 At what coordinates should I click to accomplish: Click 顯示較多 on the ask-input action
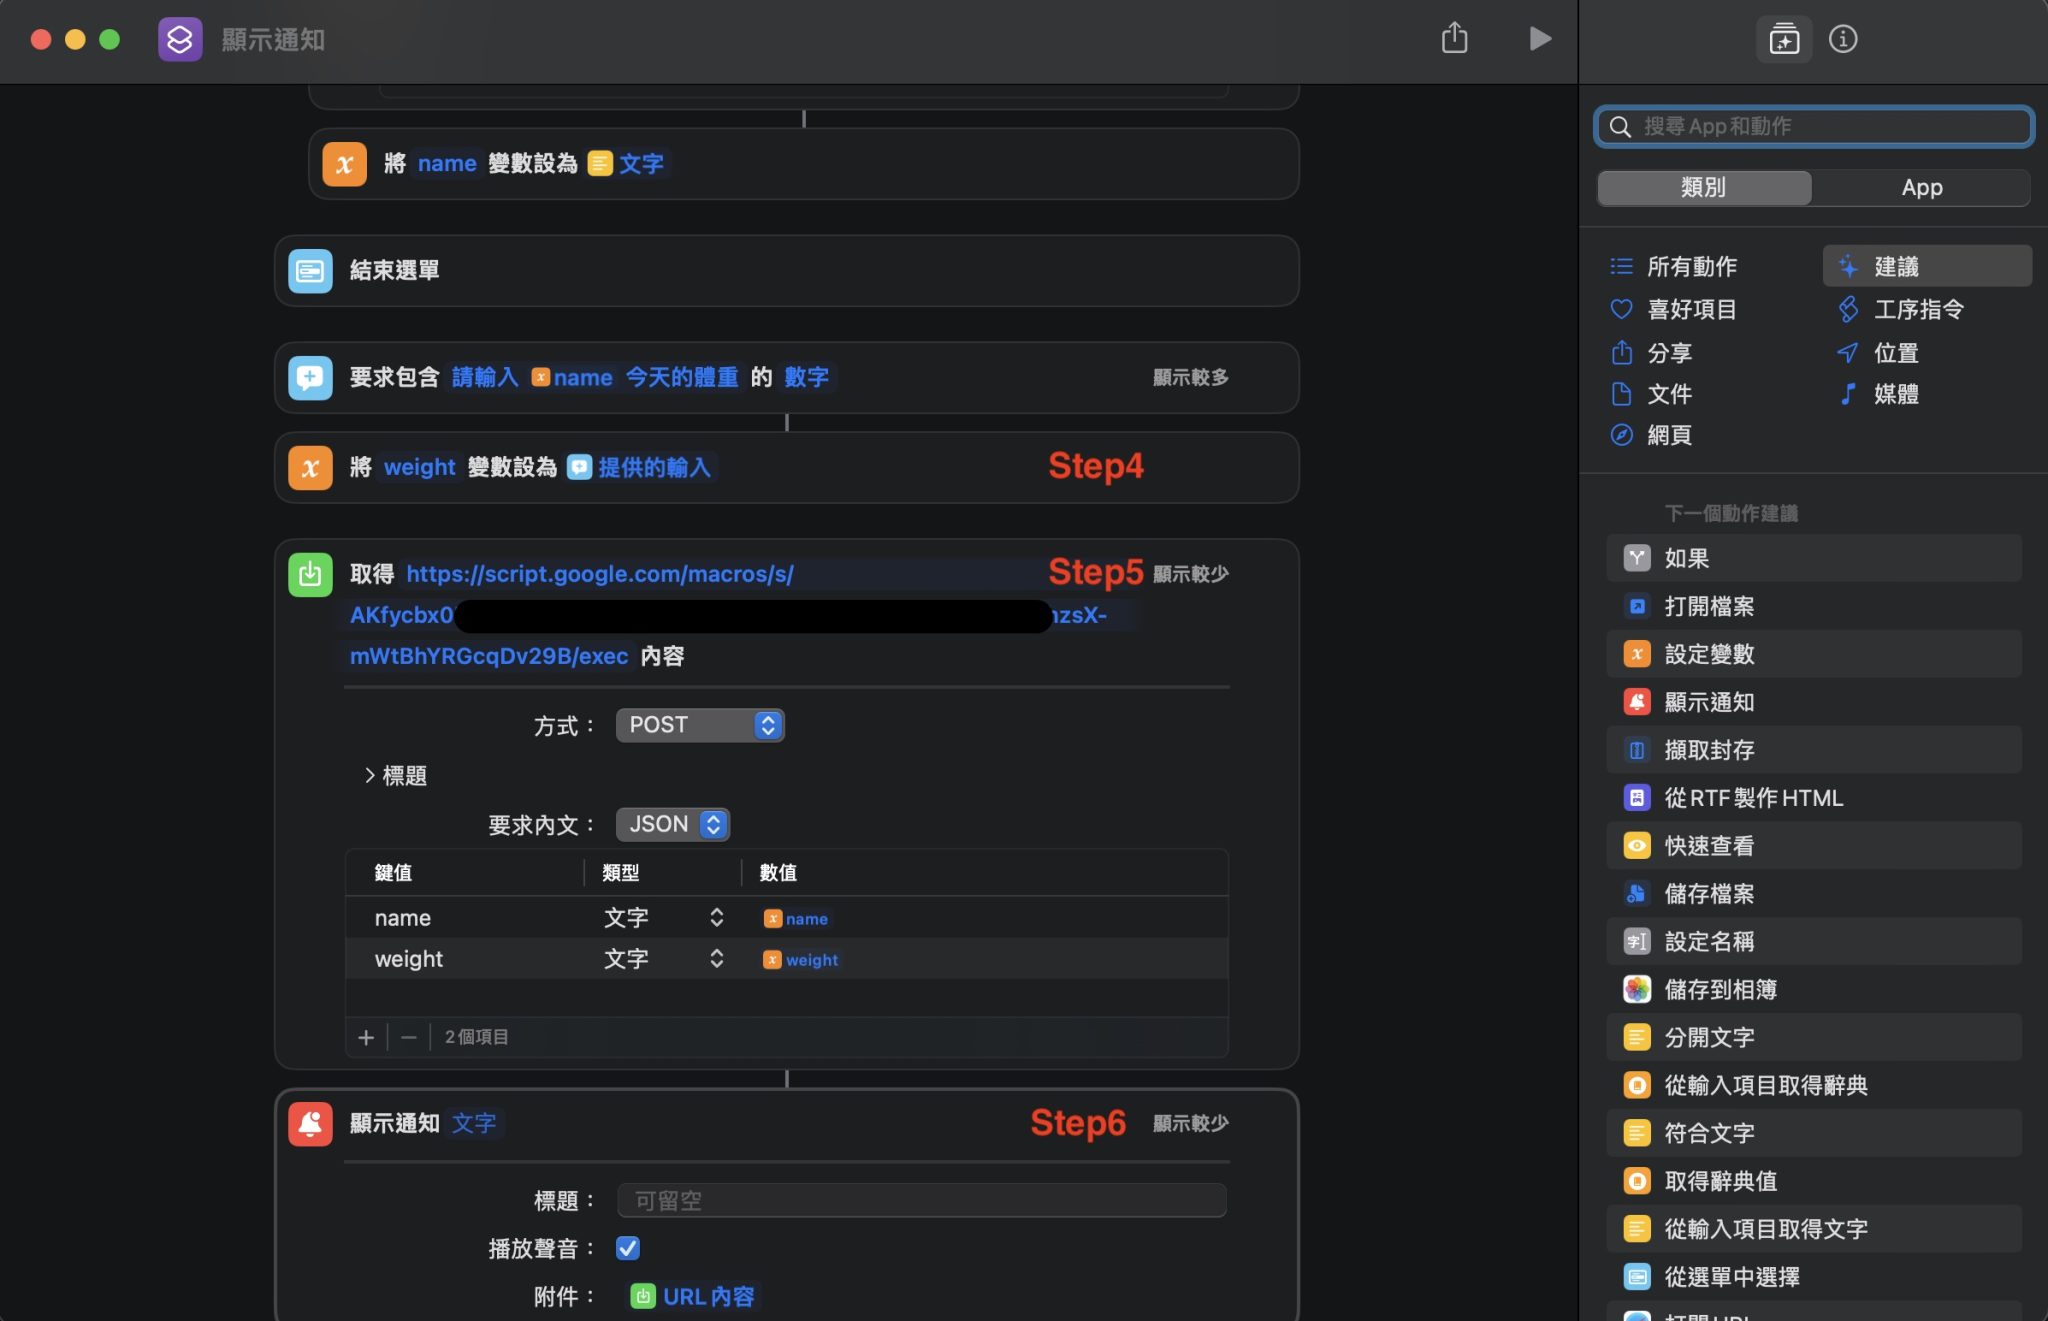pos(1190,377)
